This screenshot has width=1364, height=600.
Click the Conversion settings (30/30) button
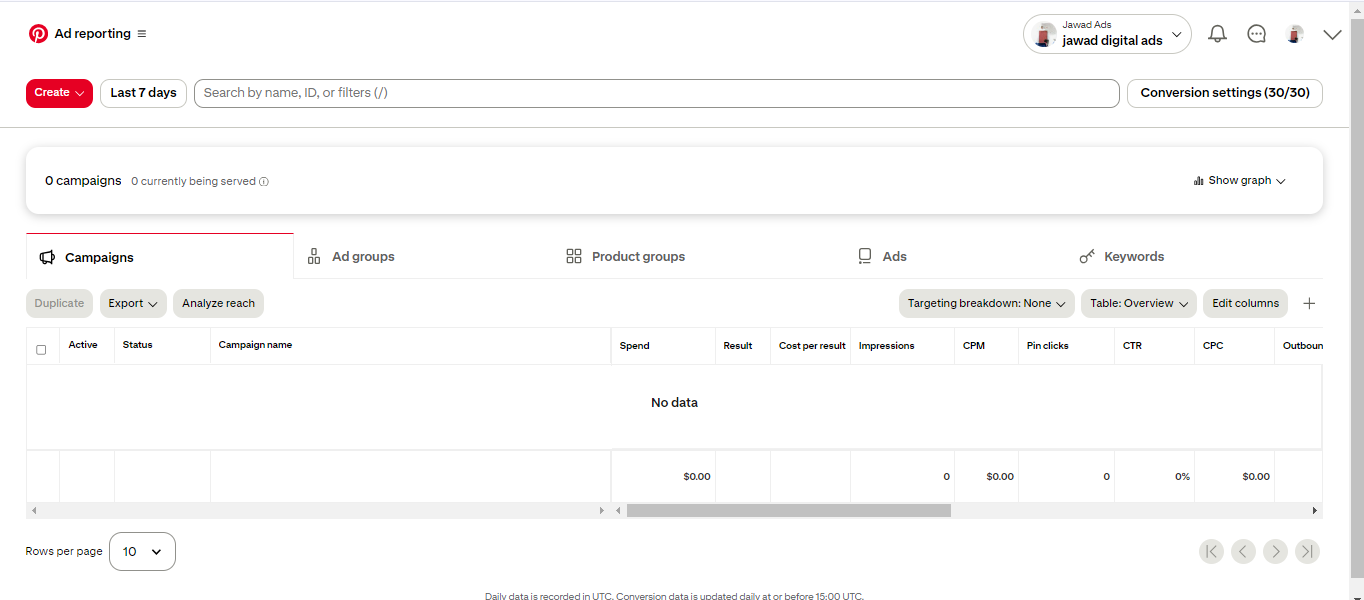(1224, 93)
